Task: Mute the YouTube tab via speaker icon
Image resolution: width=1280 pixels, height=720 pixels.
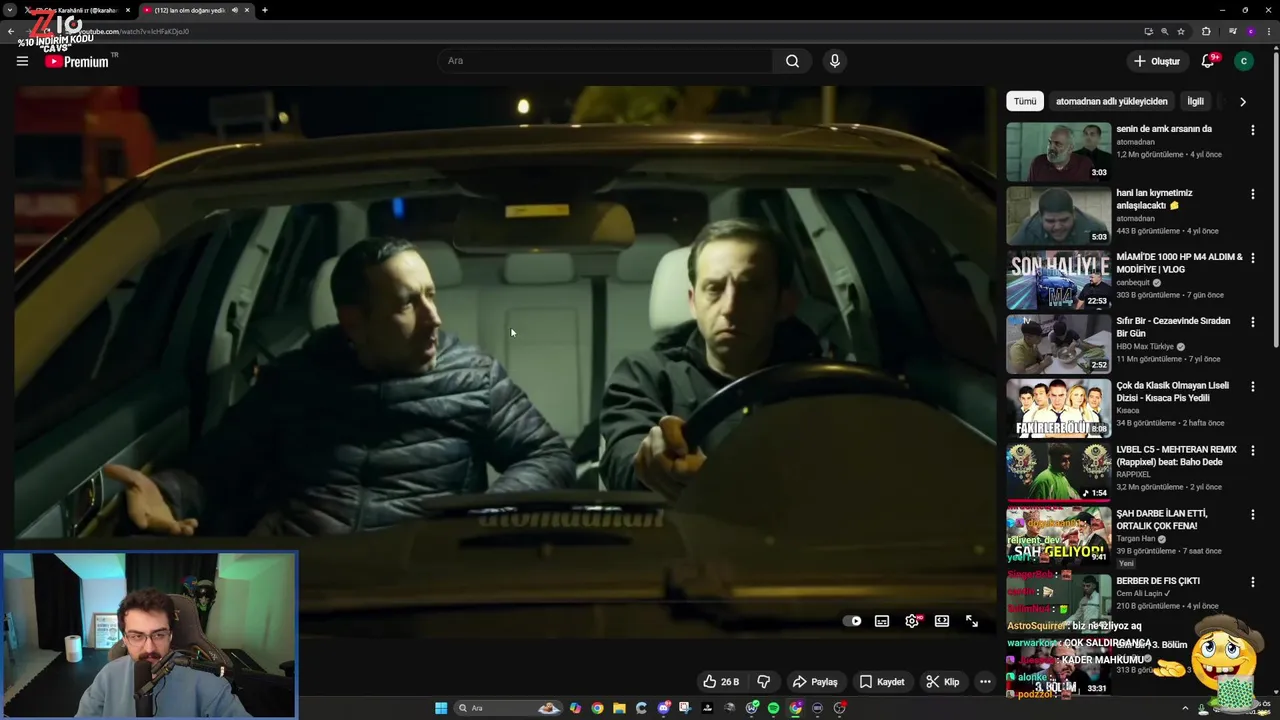Action: coord(235,10)
